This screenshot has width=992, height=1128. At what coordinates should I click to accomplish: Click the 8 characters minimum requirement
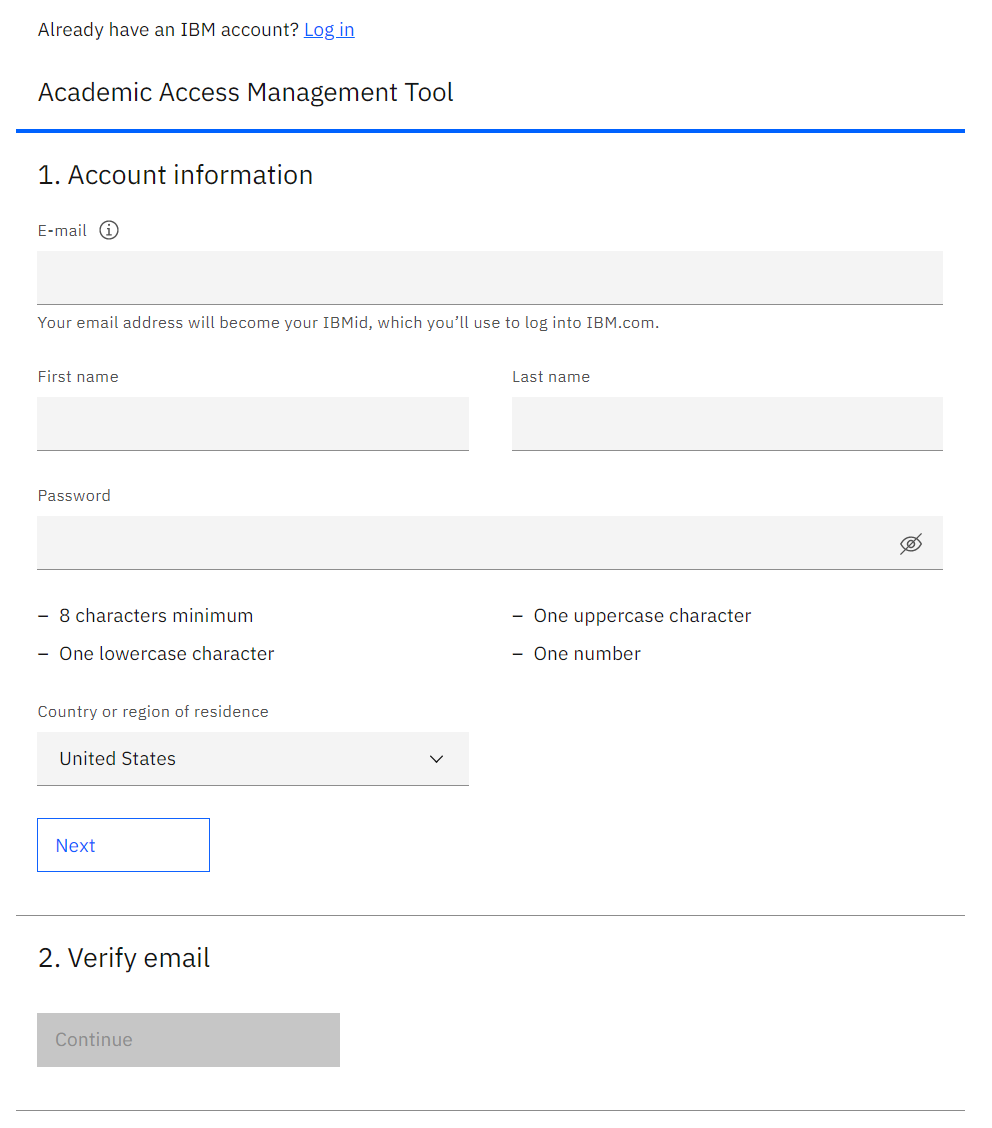(156, 616)
